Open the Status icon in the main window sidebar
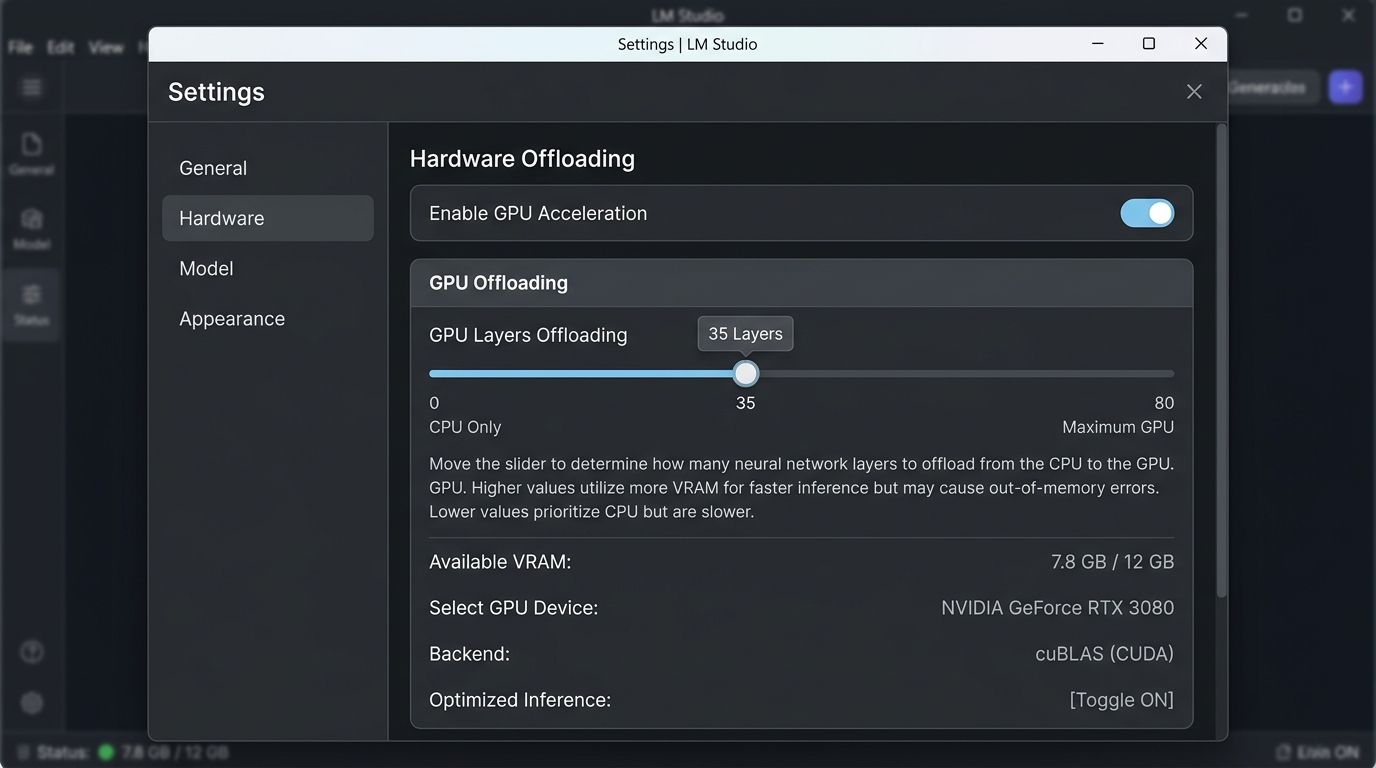 pyautogui.click(x=32, y=304)
